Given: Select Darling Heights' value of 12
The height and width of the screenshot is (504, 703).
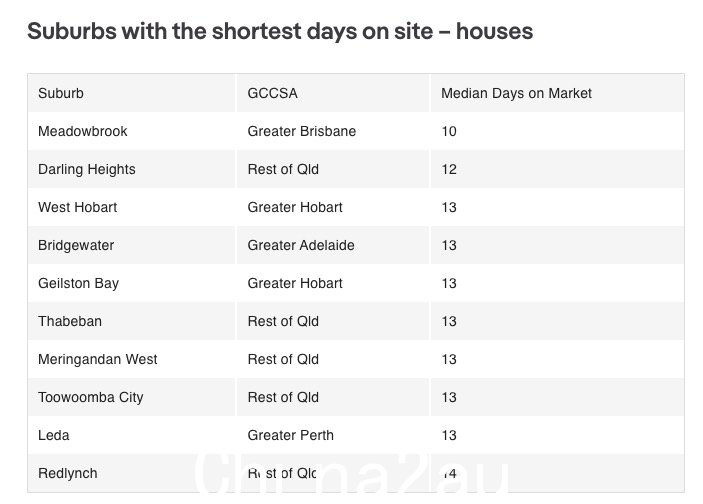Looking at the screenshot, I should 449,169.
